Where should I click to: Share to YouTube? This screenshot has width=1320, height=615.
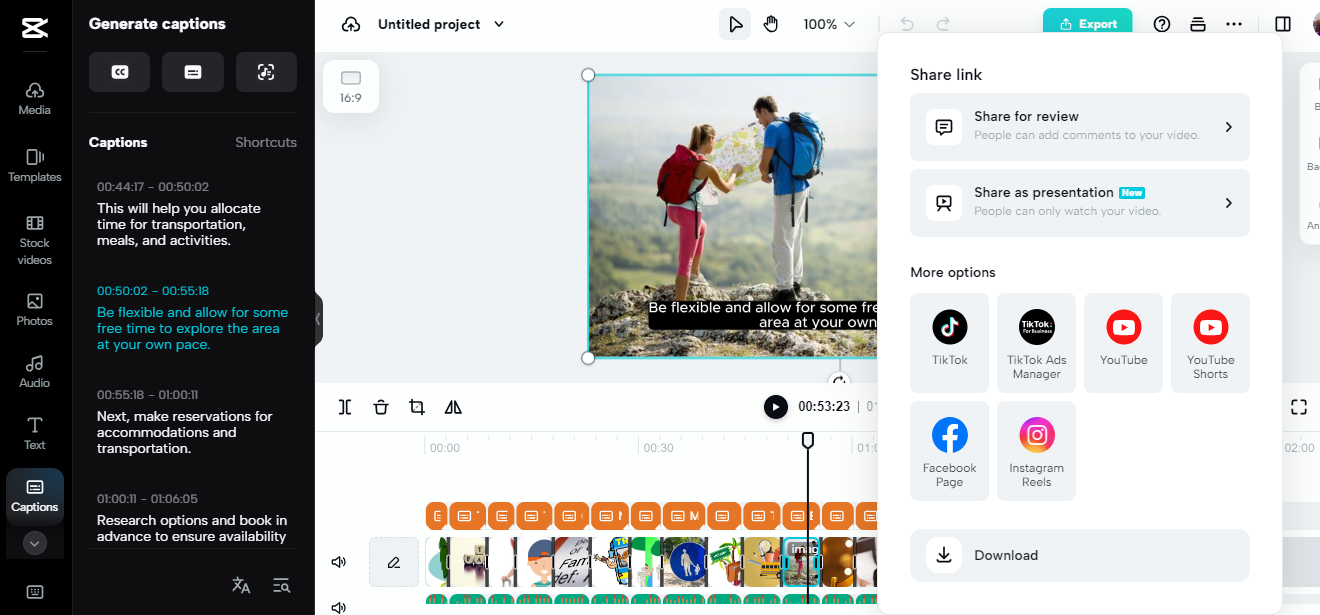tap(1124, 342)
